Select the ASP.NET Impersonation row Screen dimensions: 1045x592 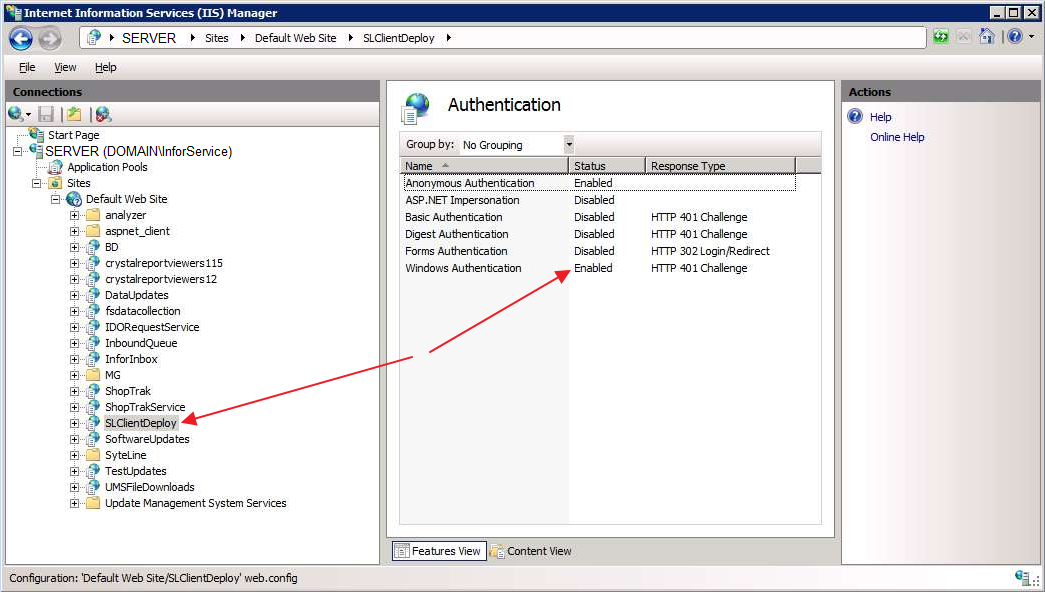click(599, 200)
